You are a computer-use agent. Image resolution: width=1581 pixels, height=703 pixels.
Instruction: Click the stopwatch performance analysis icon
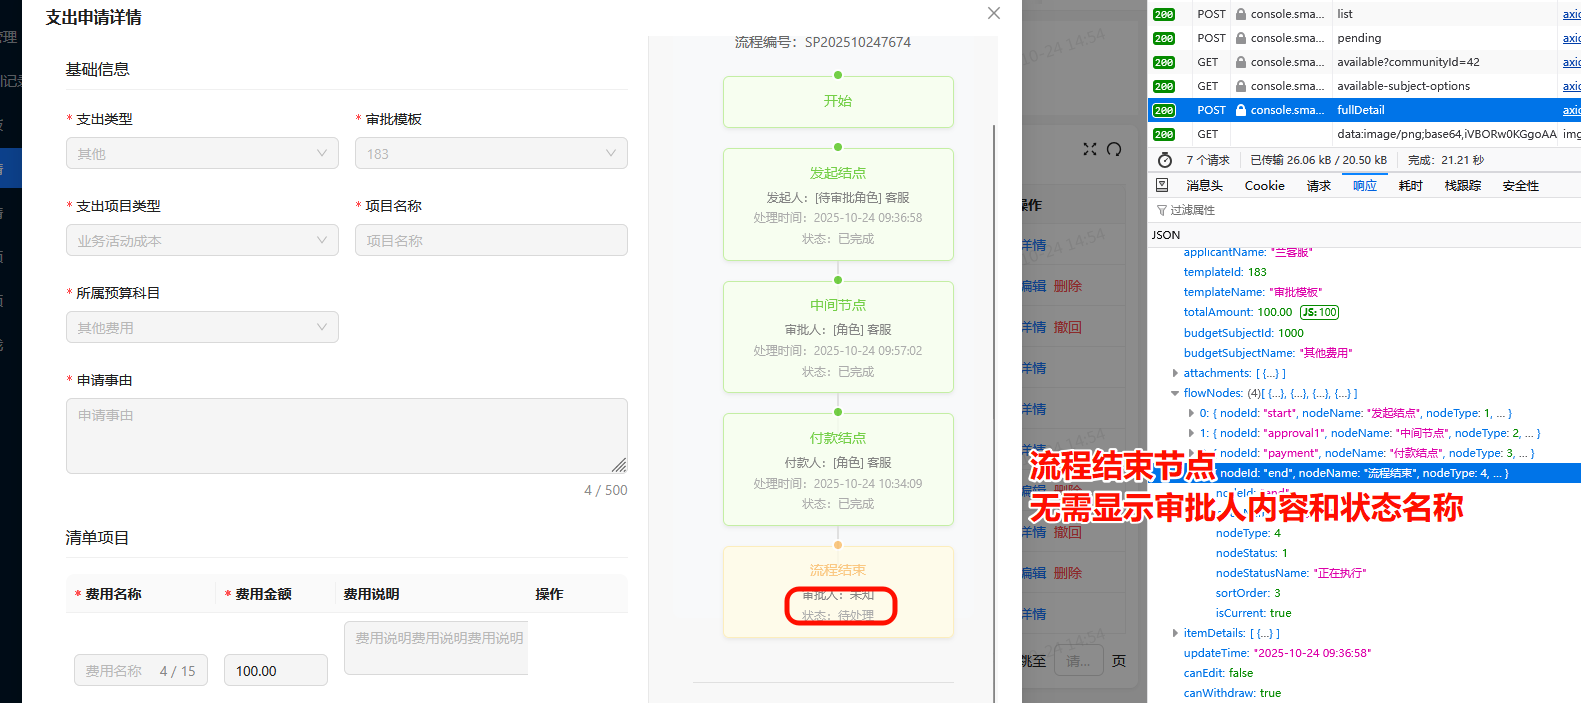(x=1164, y=160)
